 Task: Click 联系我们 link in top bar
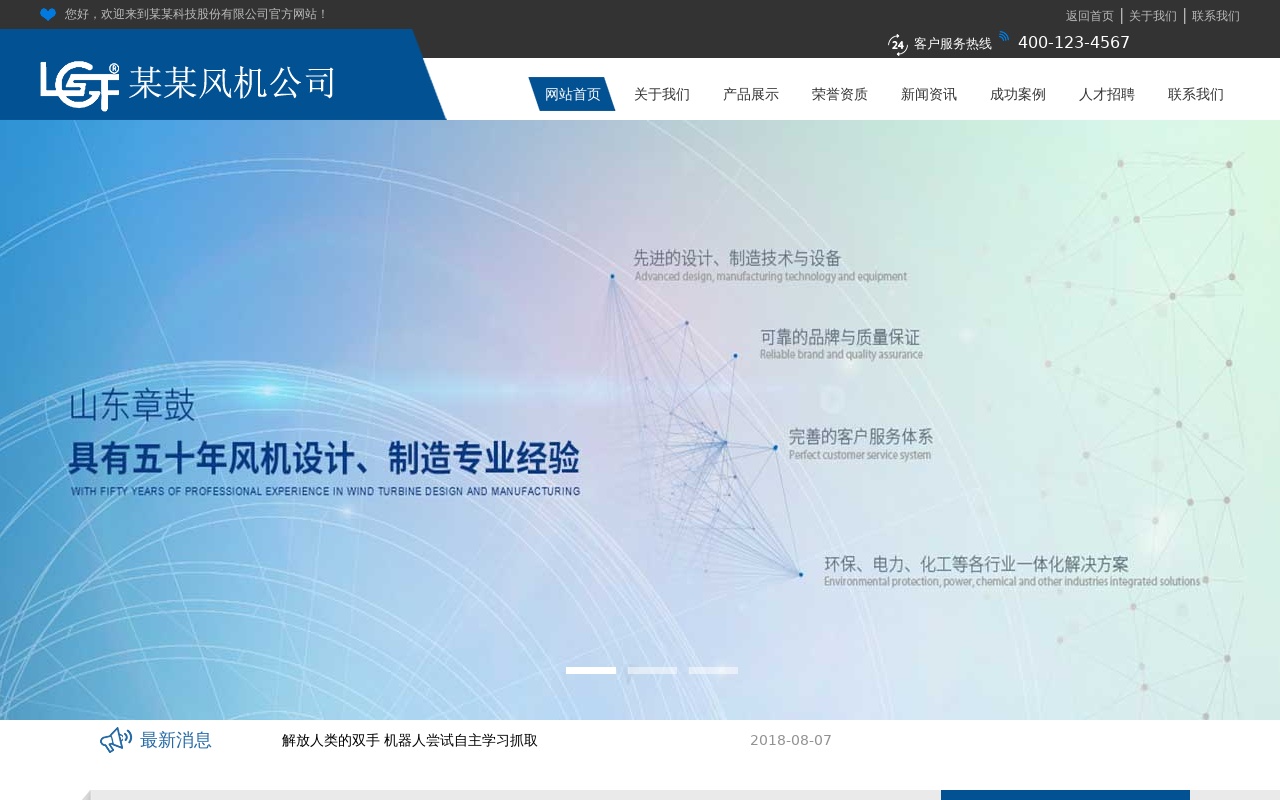1216,16
